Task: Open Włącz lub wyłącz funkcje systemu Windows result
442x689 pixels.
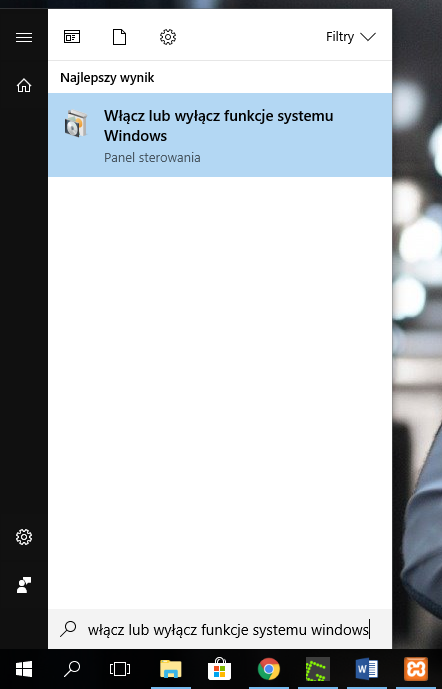Action: pyautogui.click(x=220, y=135)
